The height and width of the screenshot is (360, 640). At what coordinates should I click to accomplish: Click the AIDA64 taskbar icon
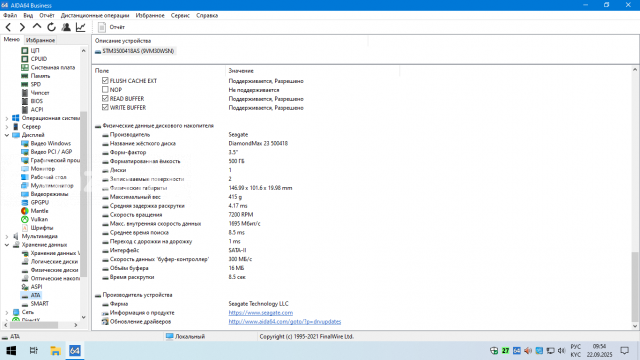click(75, 351)
